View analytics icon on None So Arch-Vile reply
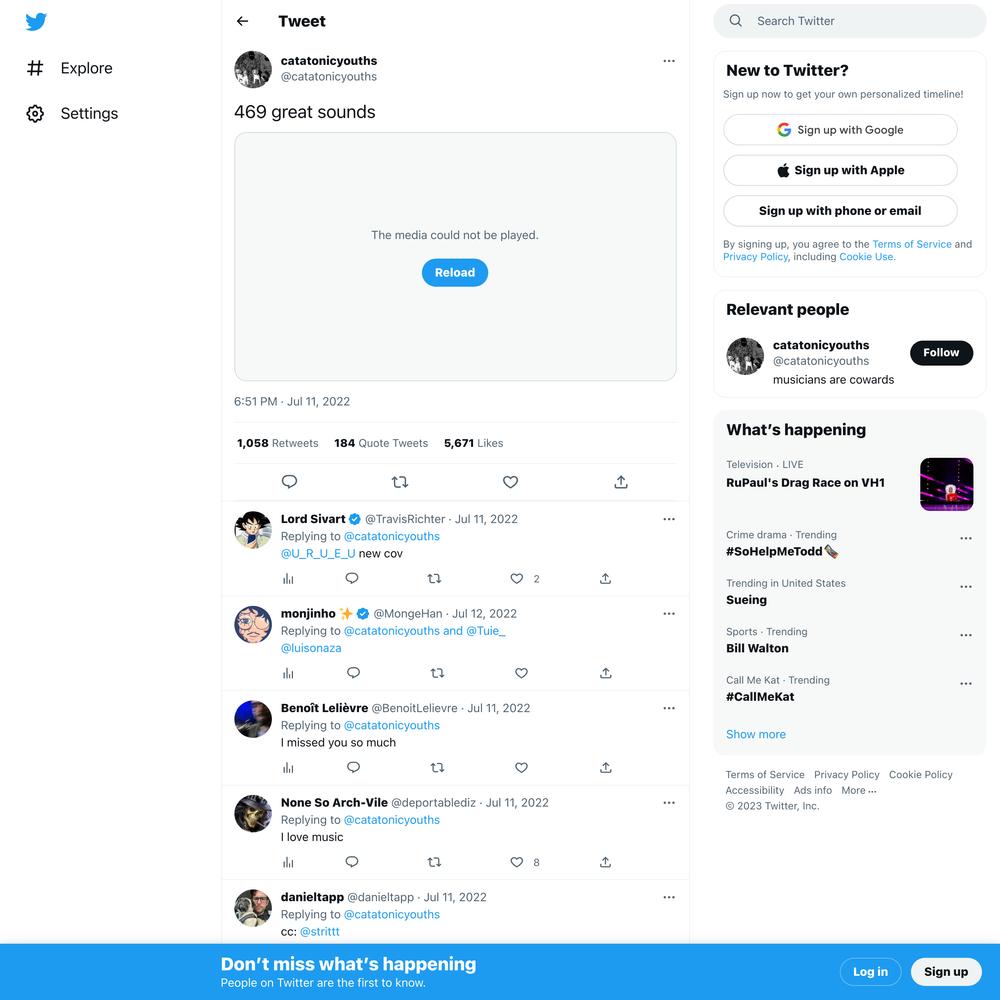This screenshot has width=1000, height=1000. click(288, 862)
